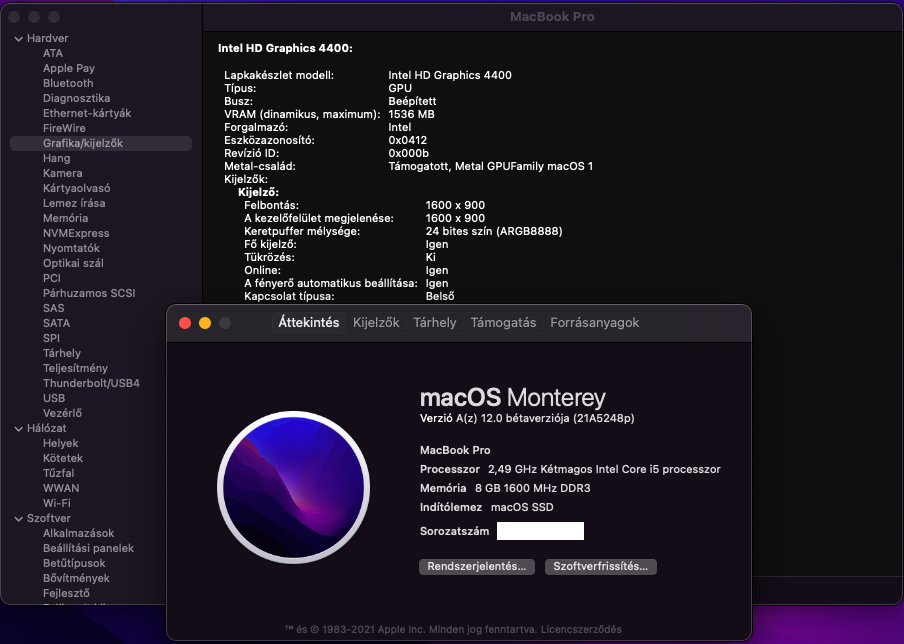The width and height of the screenshot is (904, 644).
Task: Open Alkalmazások software entry
Action: click(78, 533)
